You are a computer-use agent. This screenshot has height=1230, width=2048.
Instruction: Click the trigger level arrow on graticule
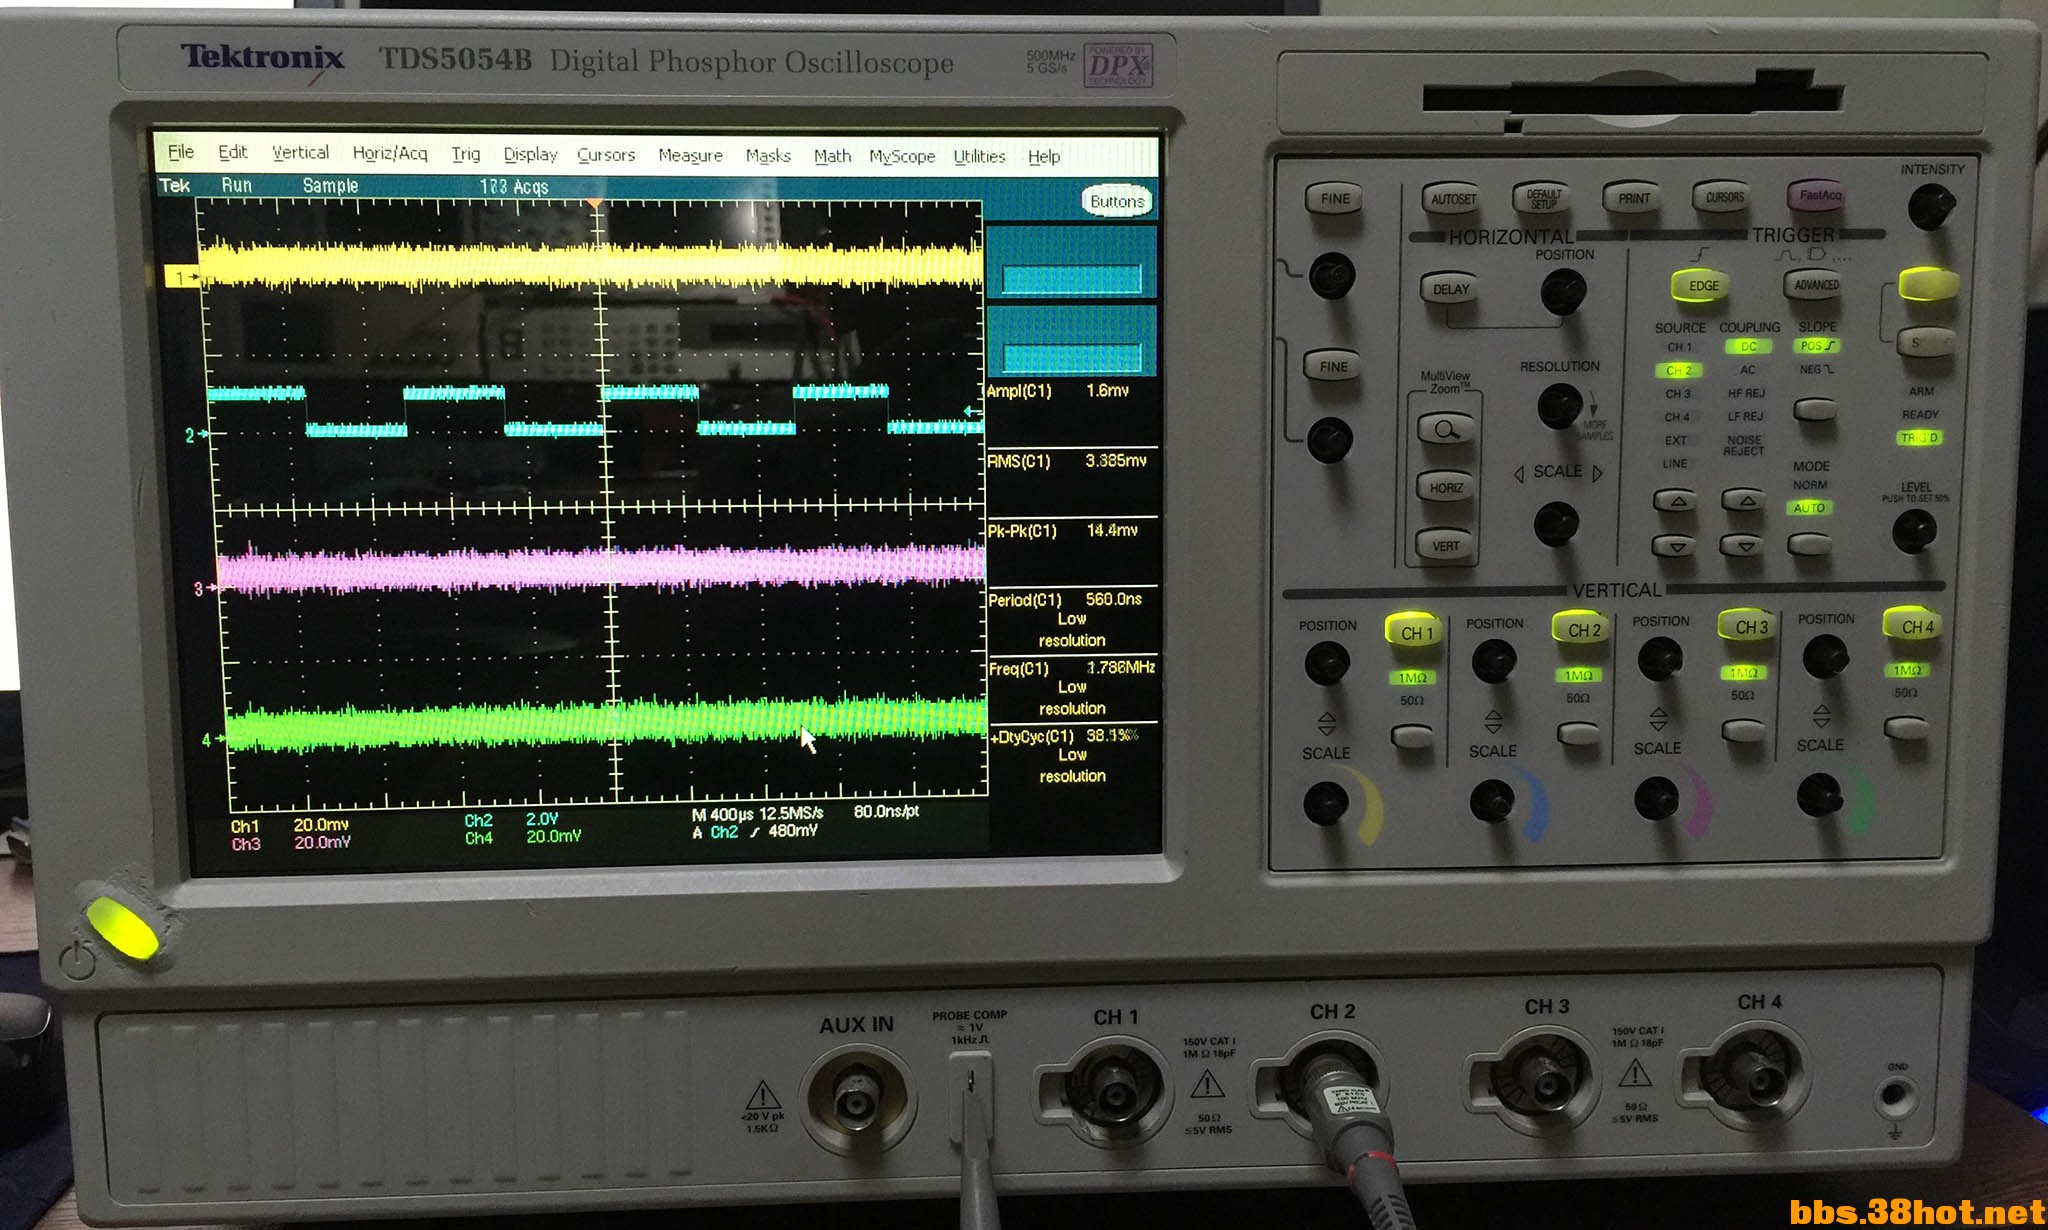pyautogui.click(x=972, y=411)
